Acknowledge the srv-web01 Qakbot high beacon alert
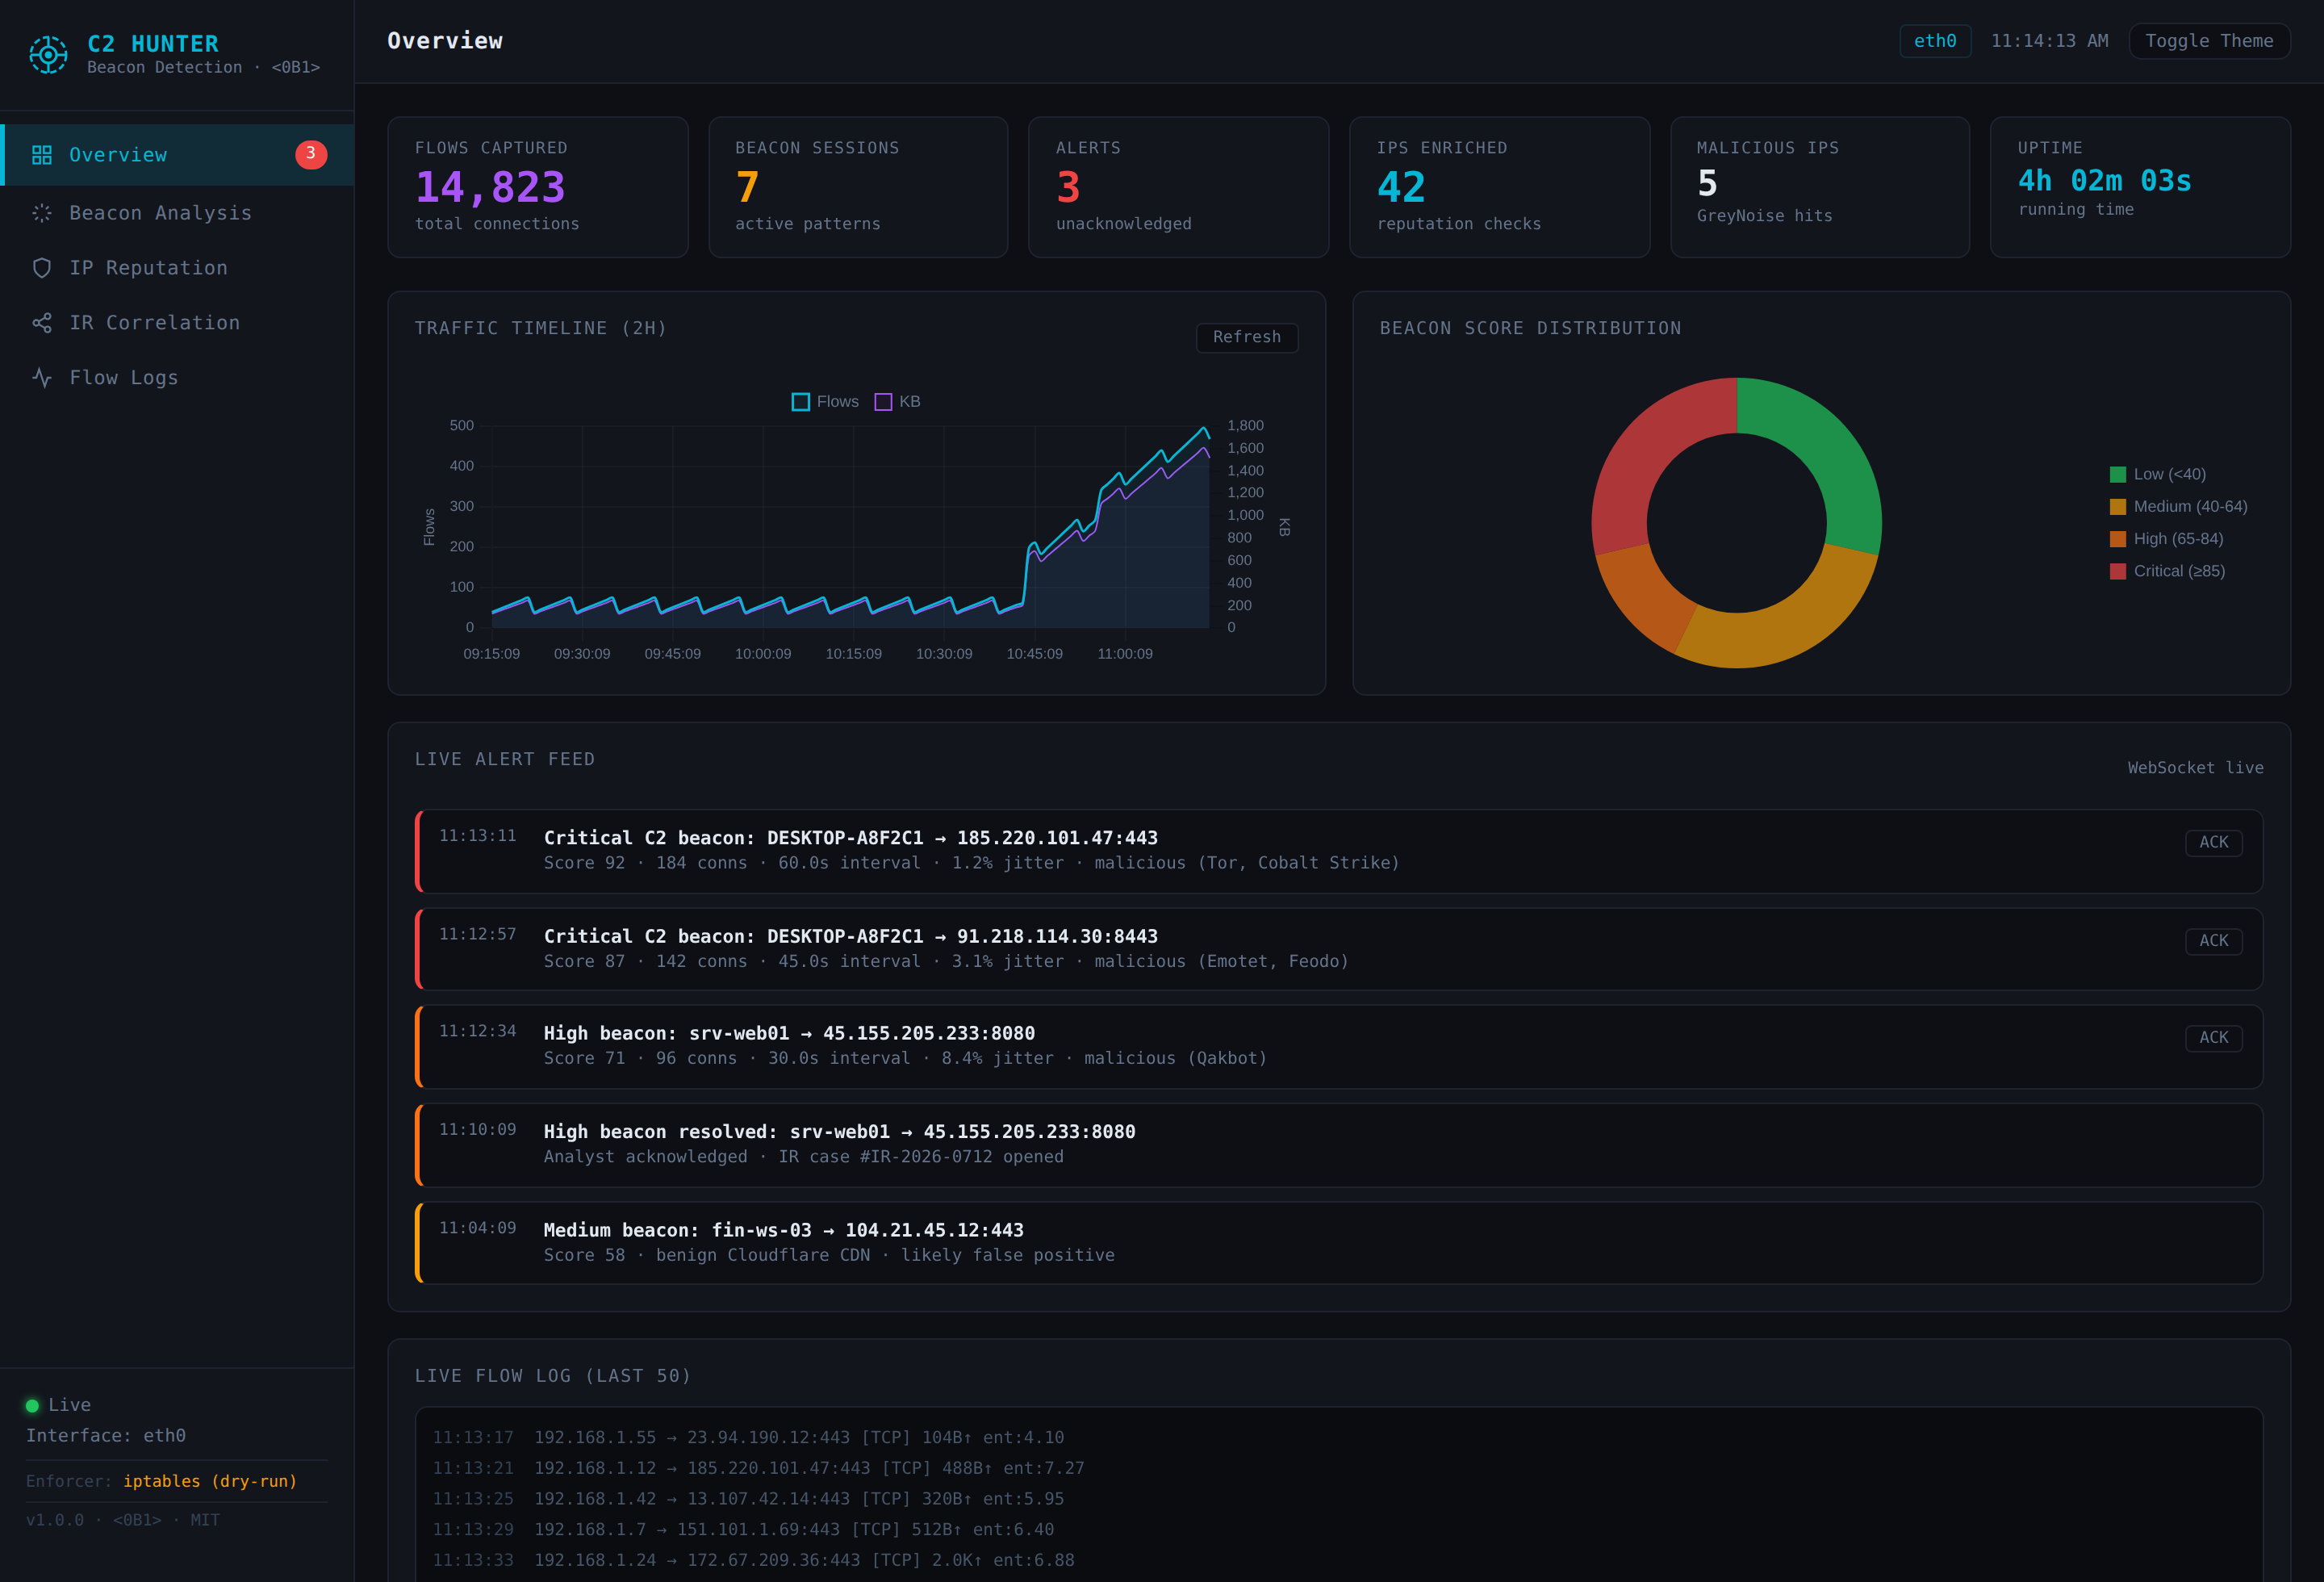 click(2213, 1038)
